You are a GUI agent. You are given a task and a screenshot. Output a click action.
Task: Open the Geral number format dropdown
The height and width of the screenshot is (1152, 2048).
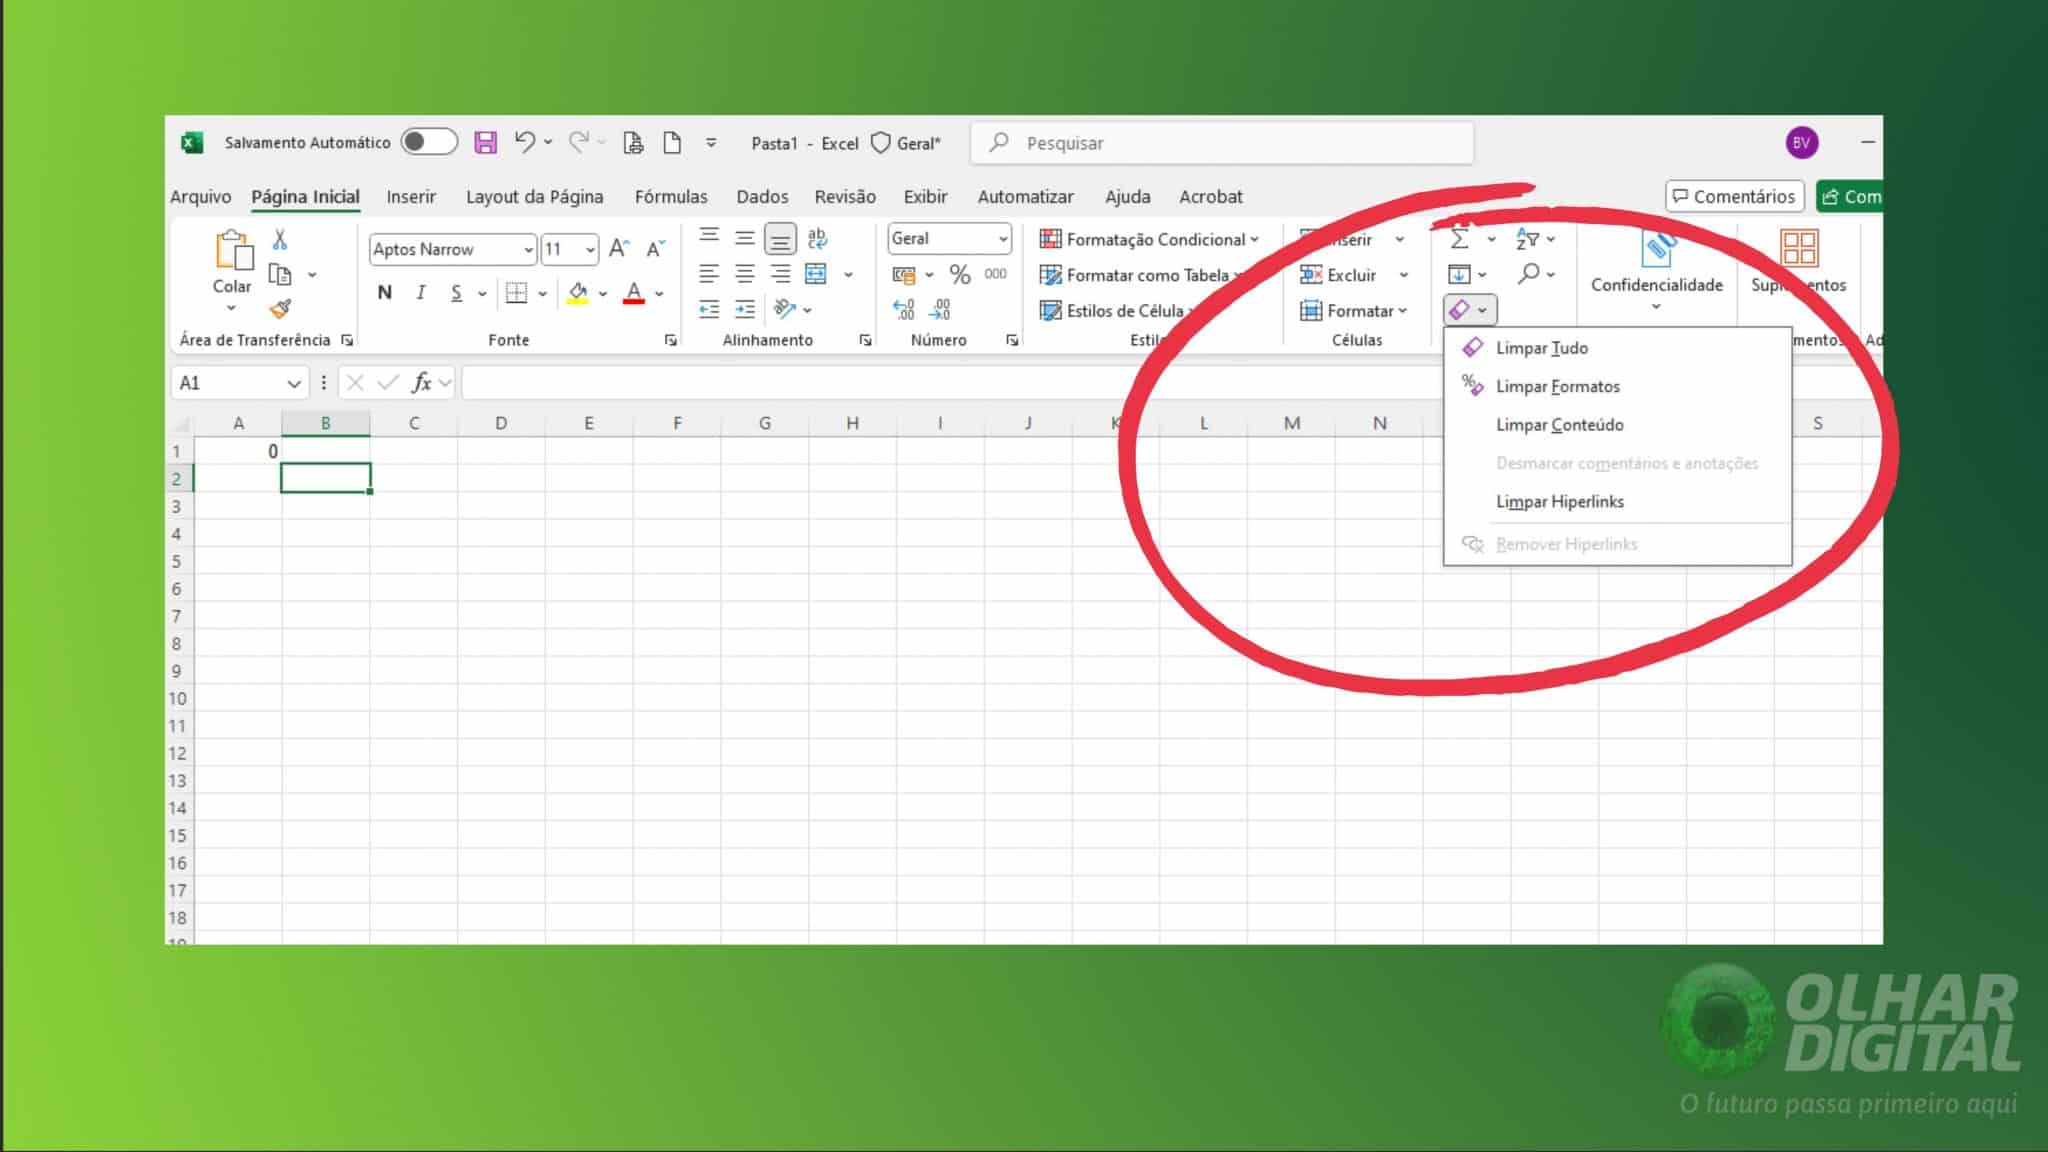[1002, 239]
